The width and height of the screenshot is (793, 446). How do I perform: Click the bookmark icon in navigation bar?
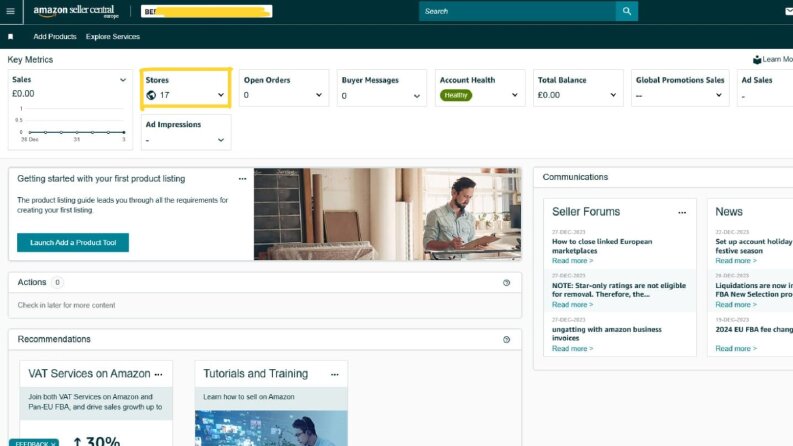pyautogui.click(x=11, y=37)
